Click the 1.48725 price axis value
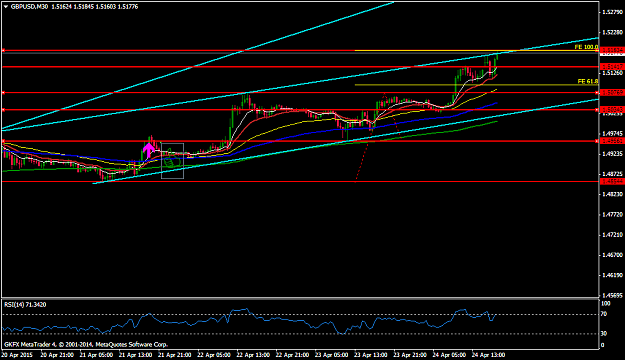The image size is (625, 360). click(x=613, y=174)
